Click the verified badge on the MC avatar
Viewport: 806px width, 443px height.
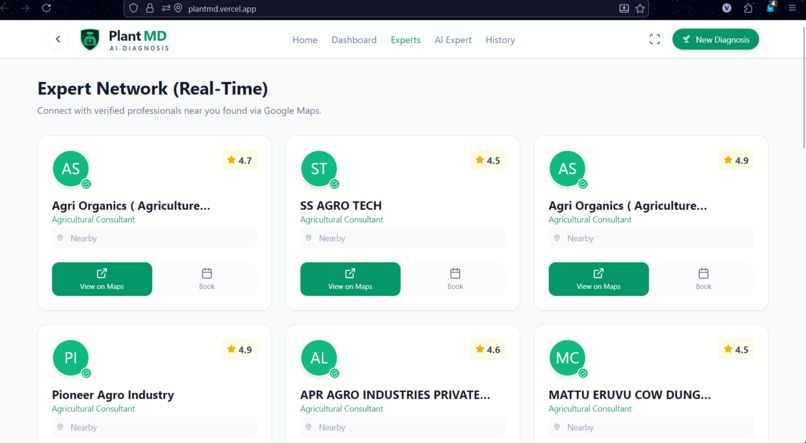[x=583, y=373]
